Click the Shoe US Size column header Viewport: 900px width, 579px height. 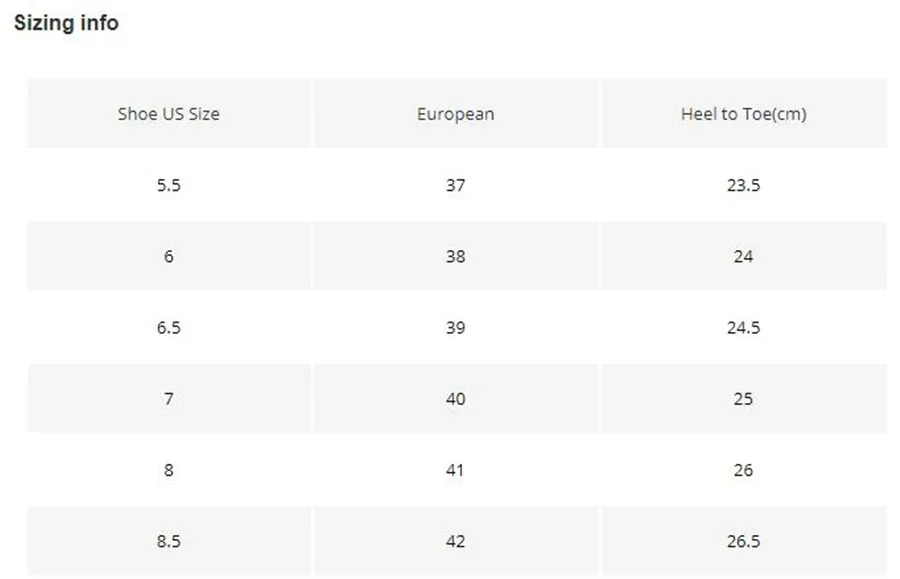[x=168, y=114]
